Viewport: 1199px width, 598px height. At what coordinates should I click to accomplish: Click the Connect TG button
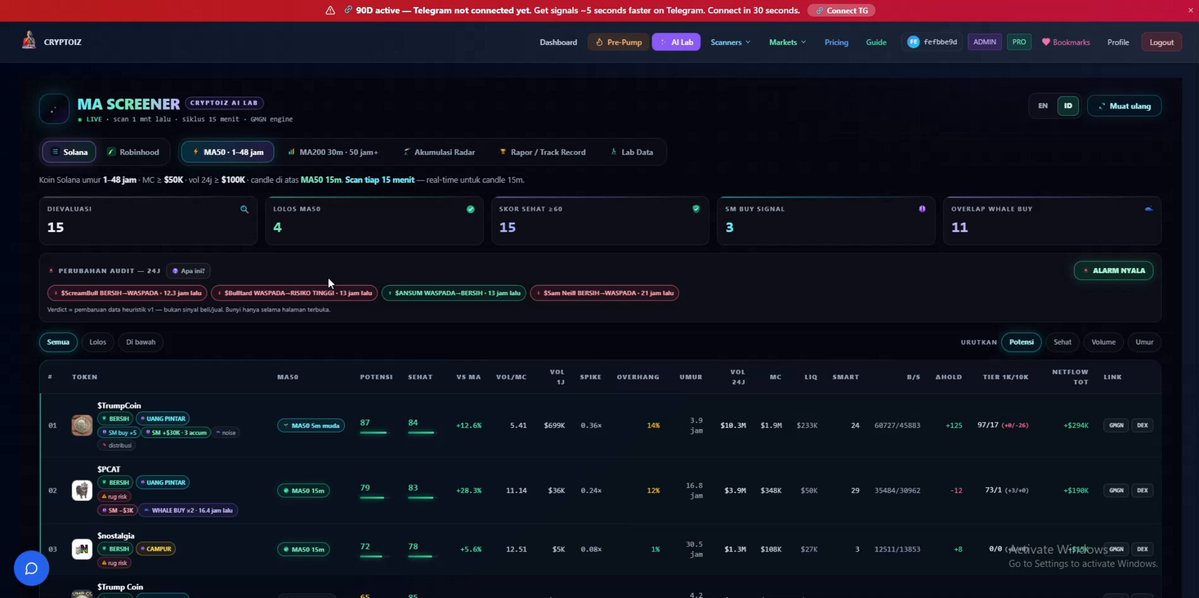pyautogui.click(x=841, y=11)
